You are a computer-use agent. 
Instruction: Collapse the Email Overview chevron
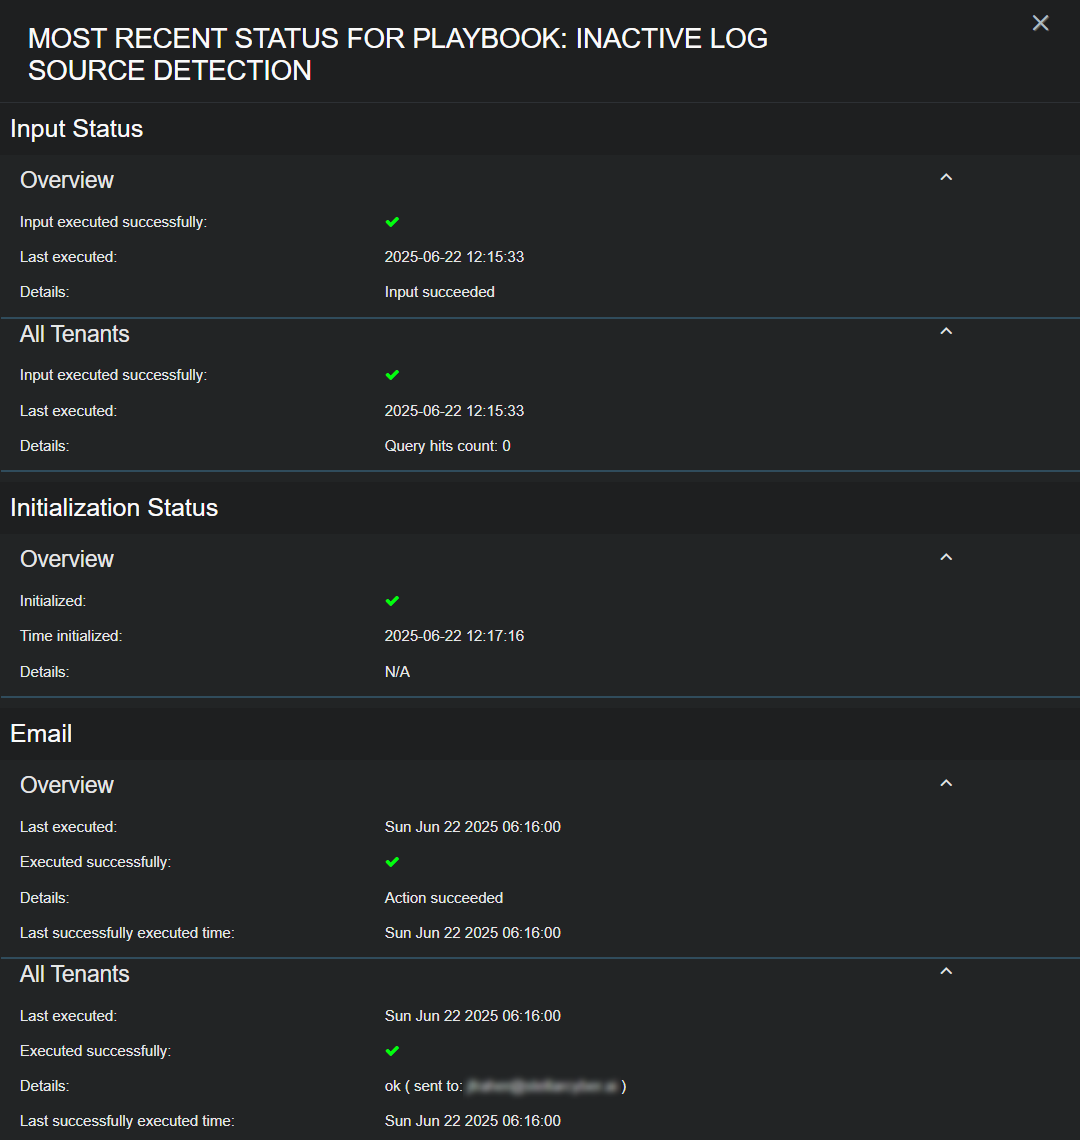[946, 783]
